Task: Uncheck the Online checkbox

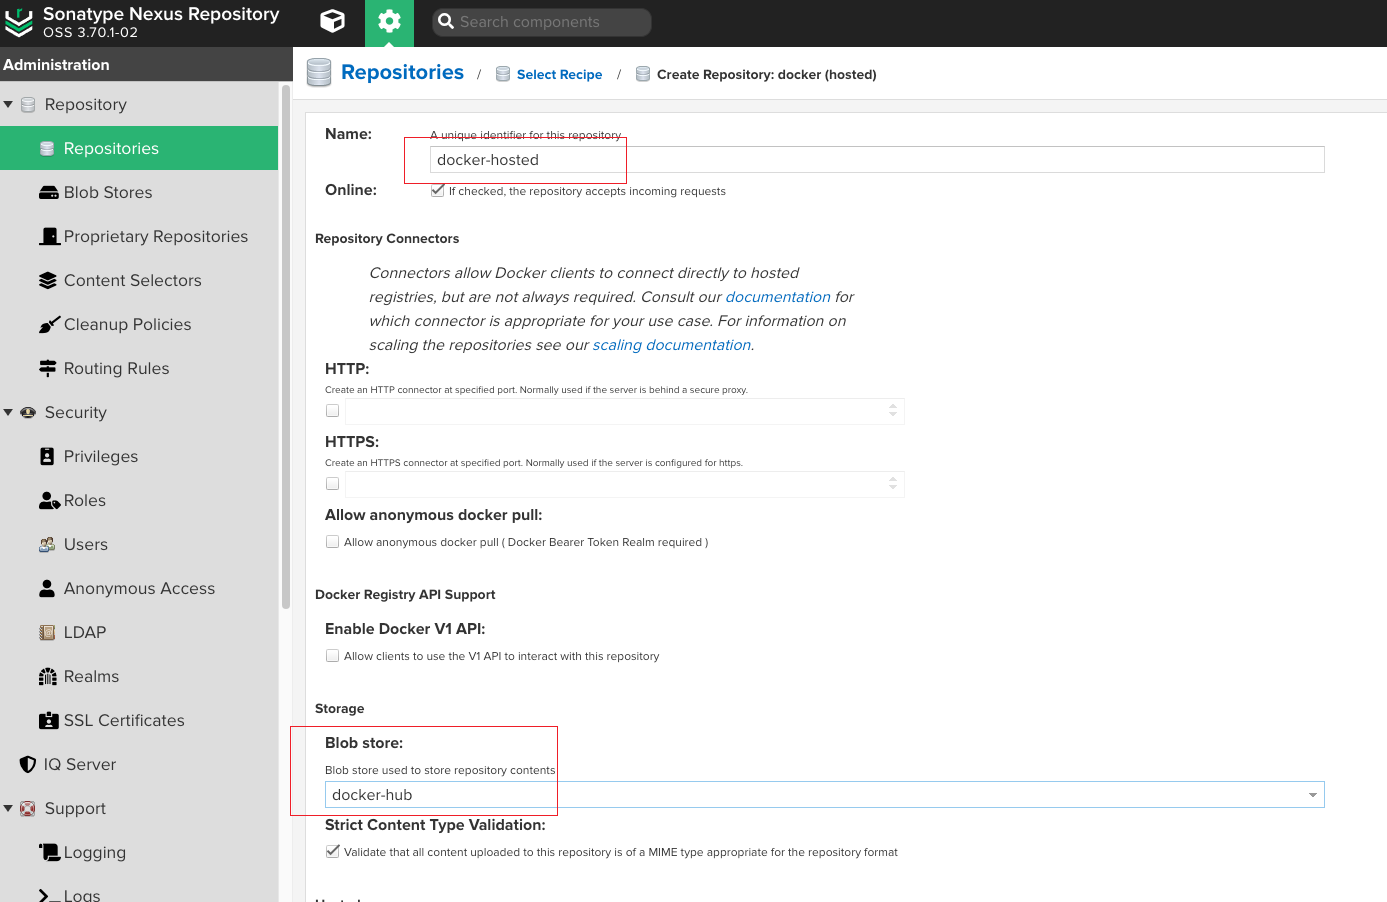Action: pyautogui.click(x=437, y=190)
